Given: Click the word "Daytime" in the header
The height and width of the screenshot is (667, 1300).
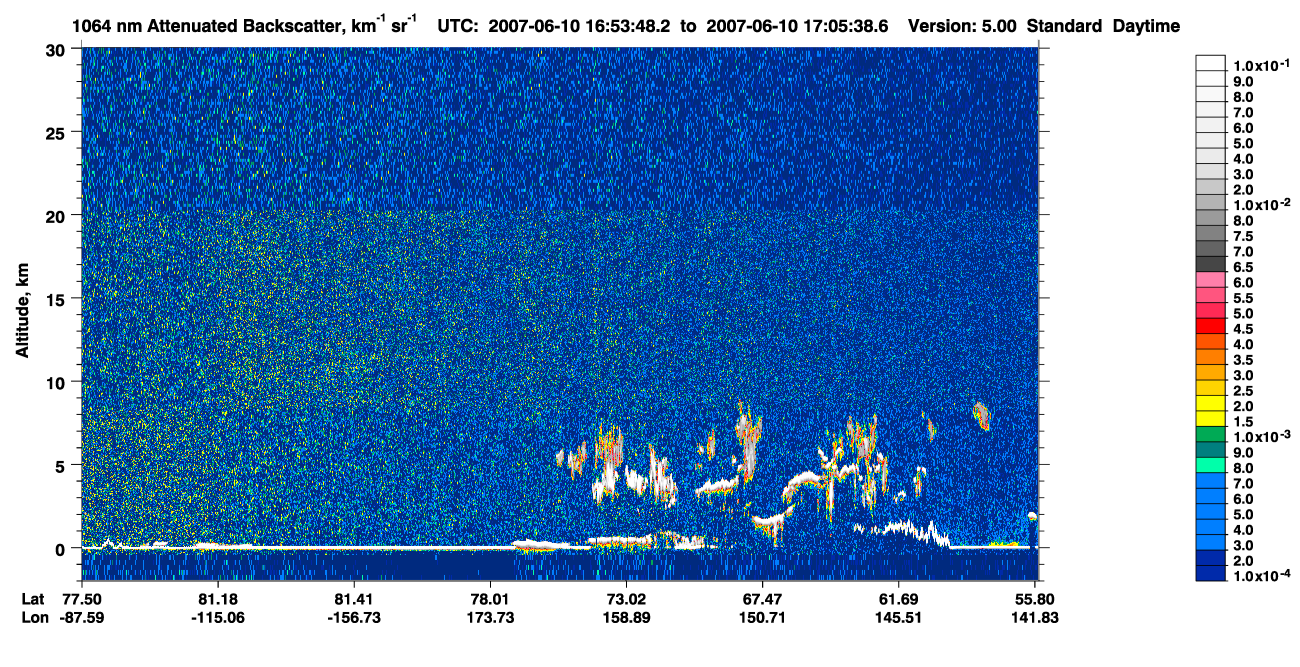Looking at the screenshot, I should 1145,26.
